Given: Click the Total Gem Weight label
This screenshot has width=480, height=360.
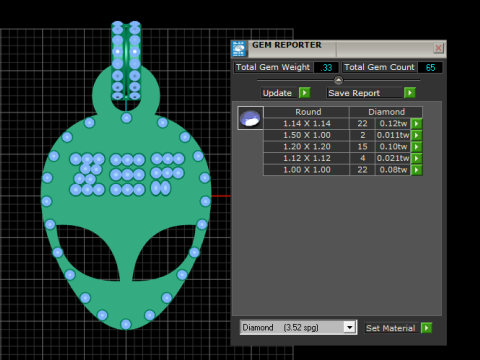Looking at the screenshot, I should pyautogui.click(x=273, y=67).
